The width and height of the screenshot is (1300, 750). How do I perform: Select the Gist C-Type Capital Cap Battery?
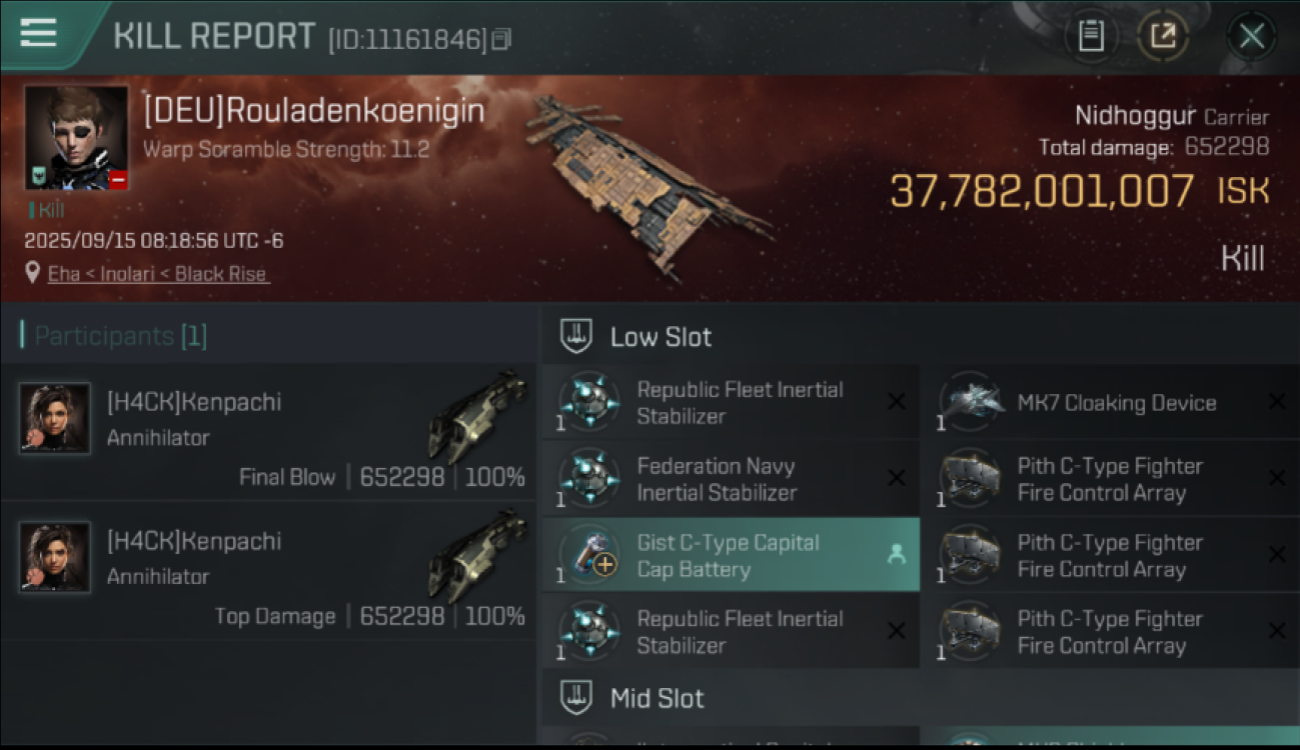pos(730,555)
